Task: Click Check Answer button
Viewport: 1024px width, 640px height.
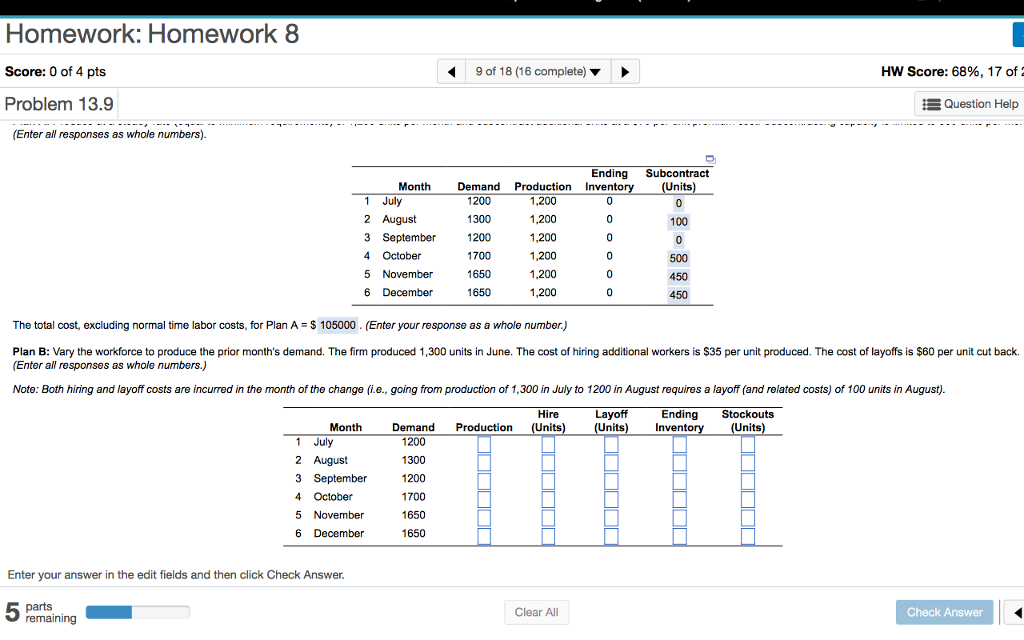Action: coord(944,613)
